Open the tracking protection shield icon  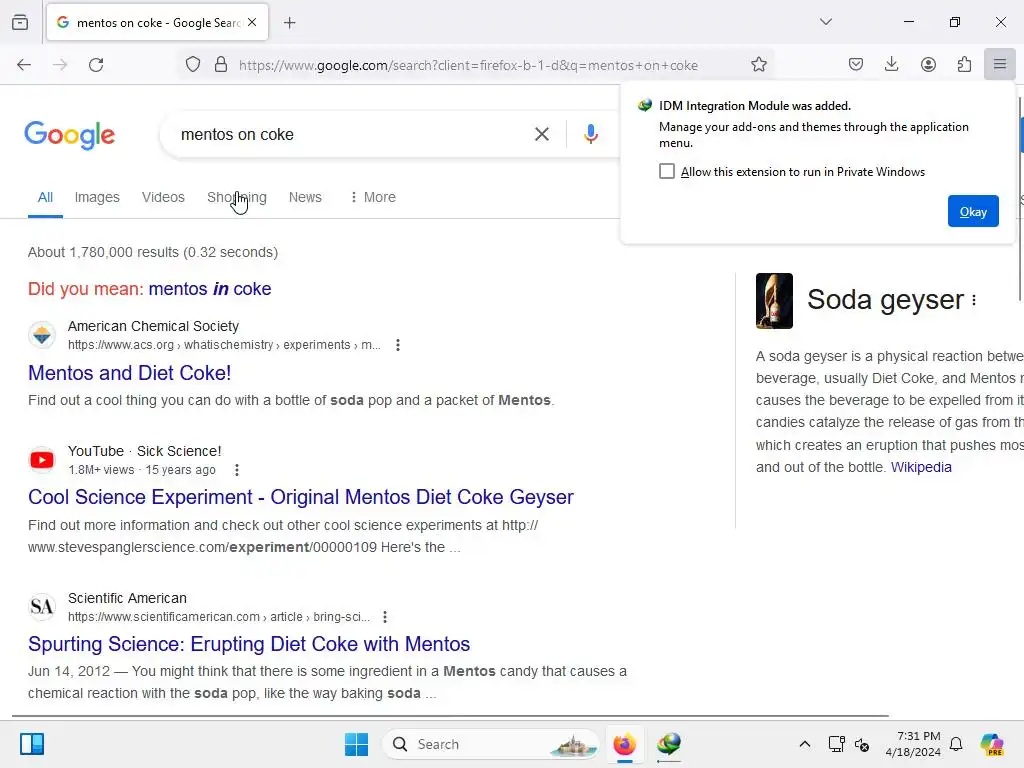tap(193, 65)
